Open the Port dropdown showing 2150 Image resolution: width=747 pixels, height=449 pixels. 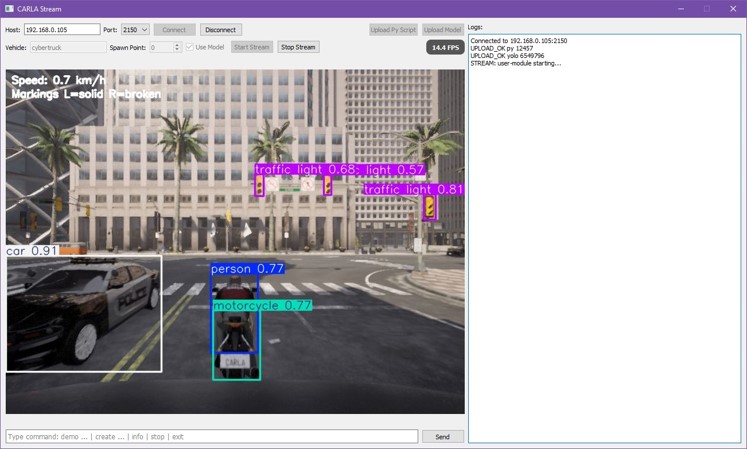(135, 30)
